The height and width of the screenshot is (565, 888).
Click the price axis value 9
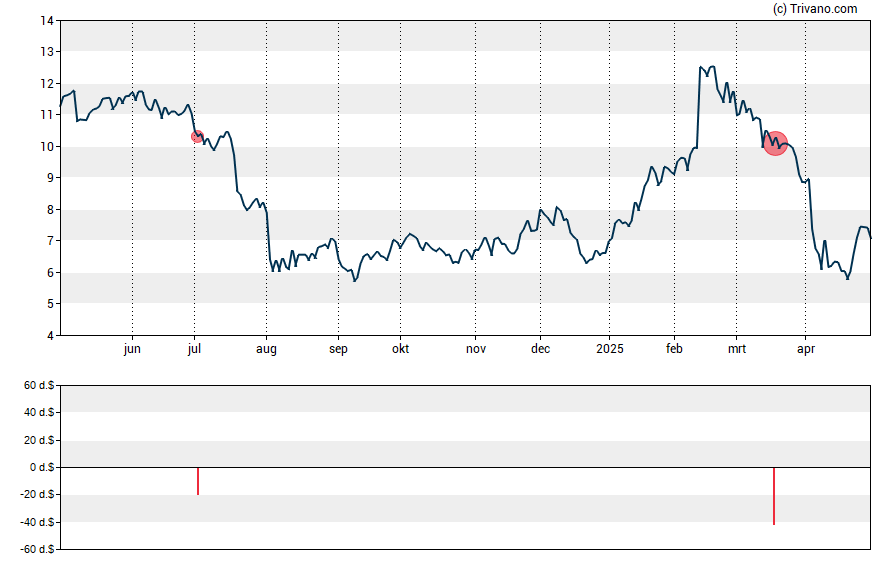pyautogui.click(x=50, y=178)
